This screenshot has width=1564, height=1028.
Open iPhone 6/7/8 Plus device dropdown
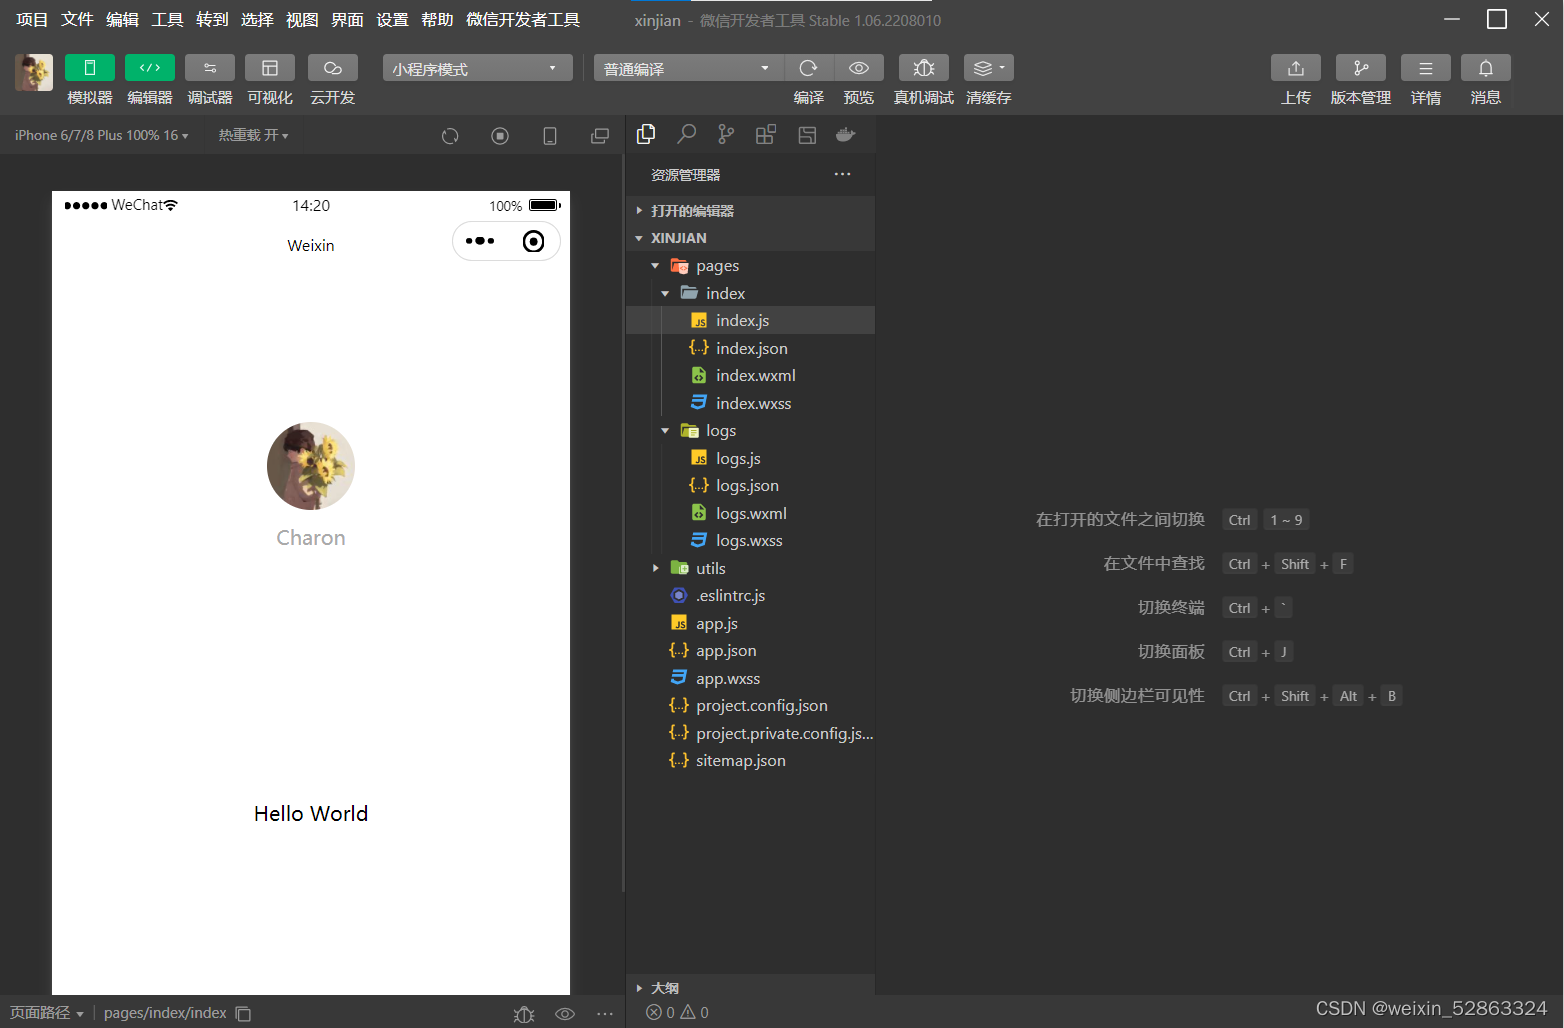[102, 135]
